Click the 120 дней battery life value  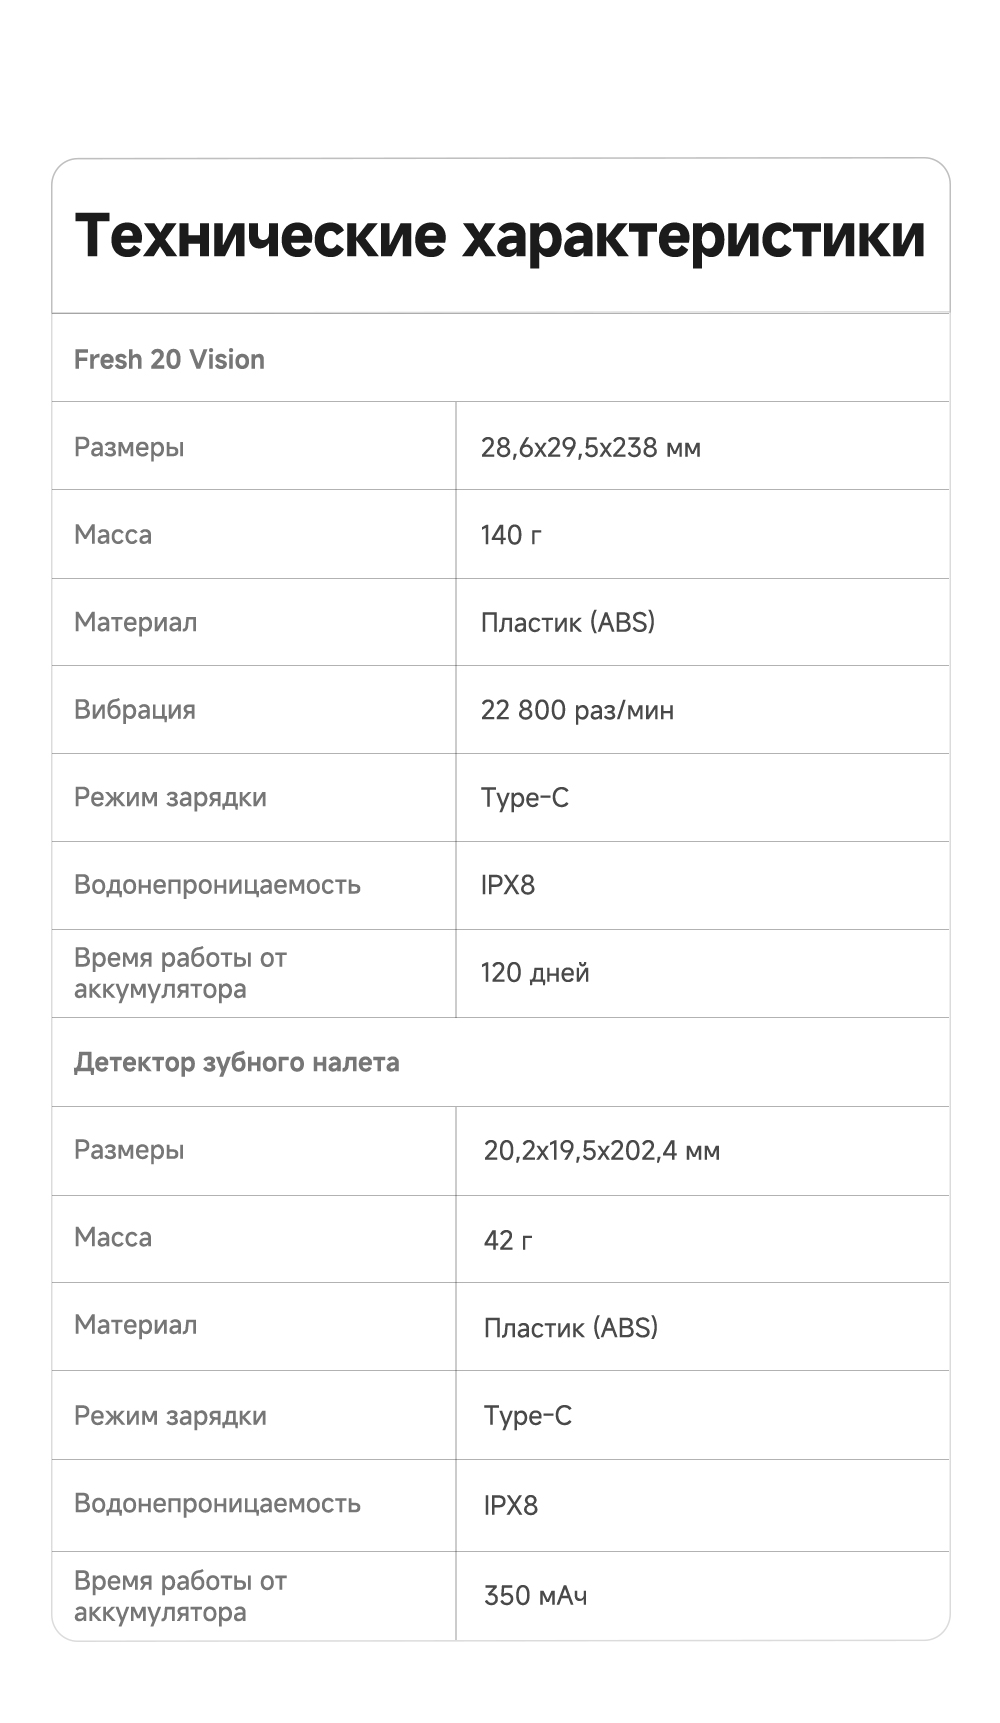pos(535,973)
